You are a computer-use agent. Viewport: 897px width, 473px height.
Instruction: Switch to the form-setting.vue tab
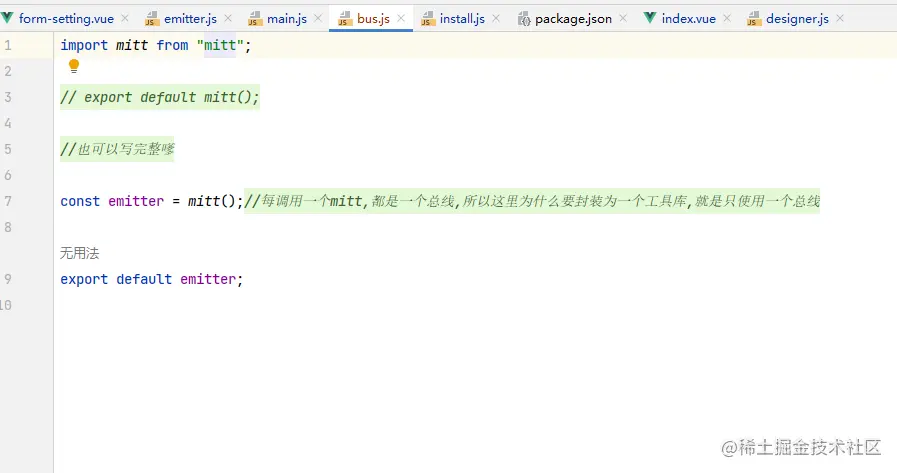pos(66,18)
